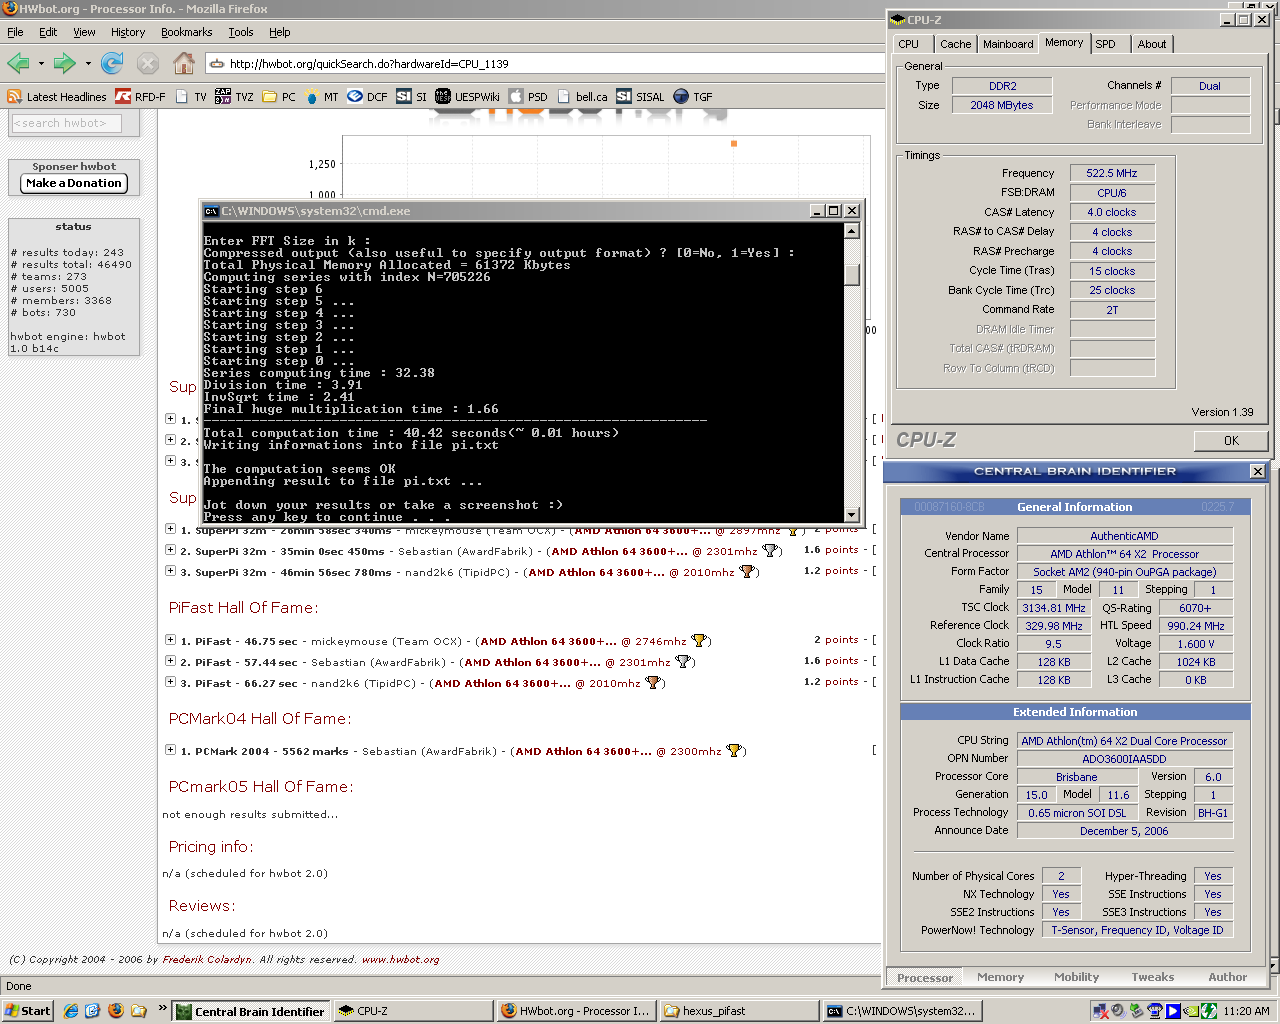Open the MT bookmark

tap(321, 97)
